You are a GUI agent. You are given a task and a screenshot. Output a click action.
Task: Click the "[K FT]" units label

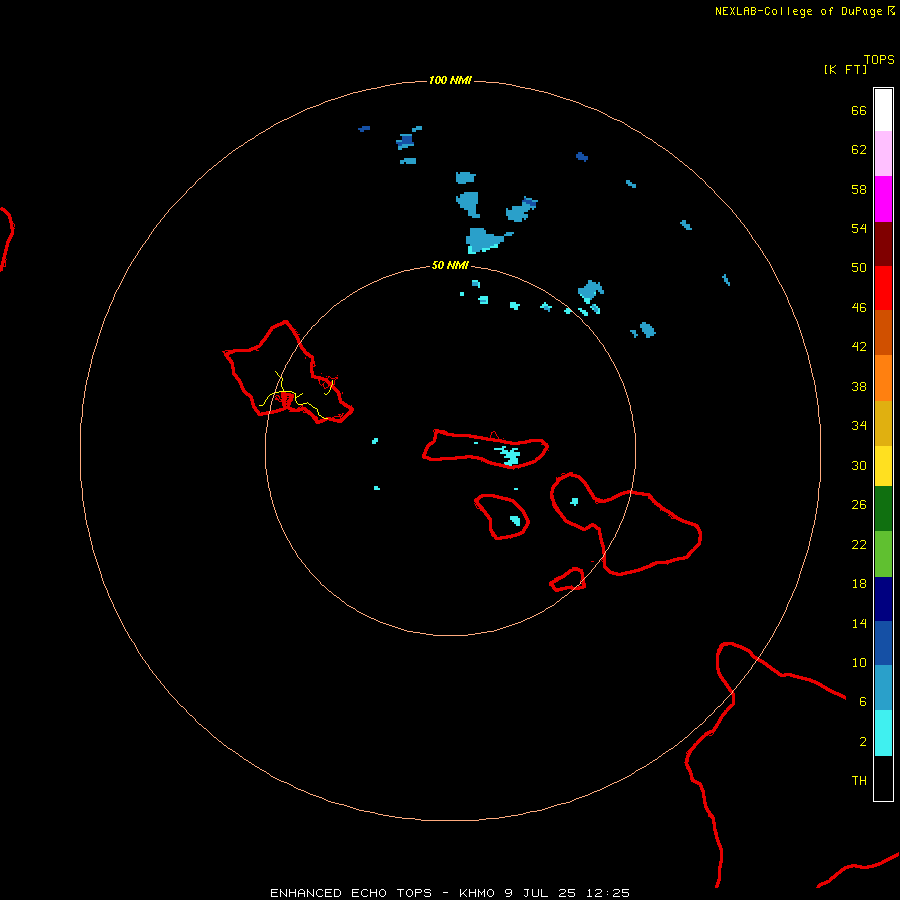tap(845, 69)
